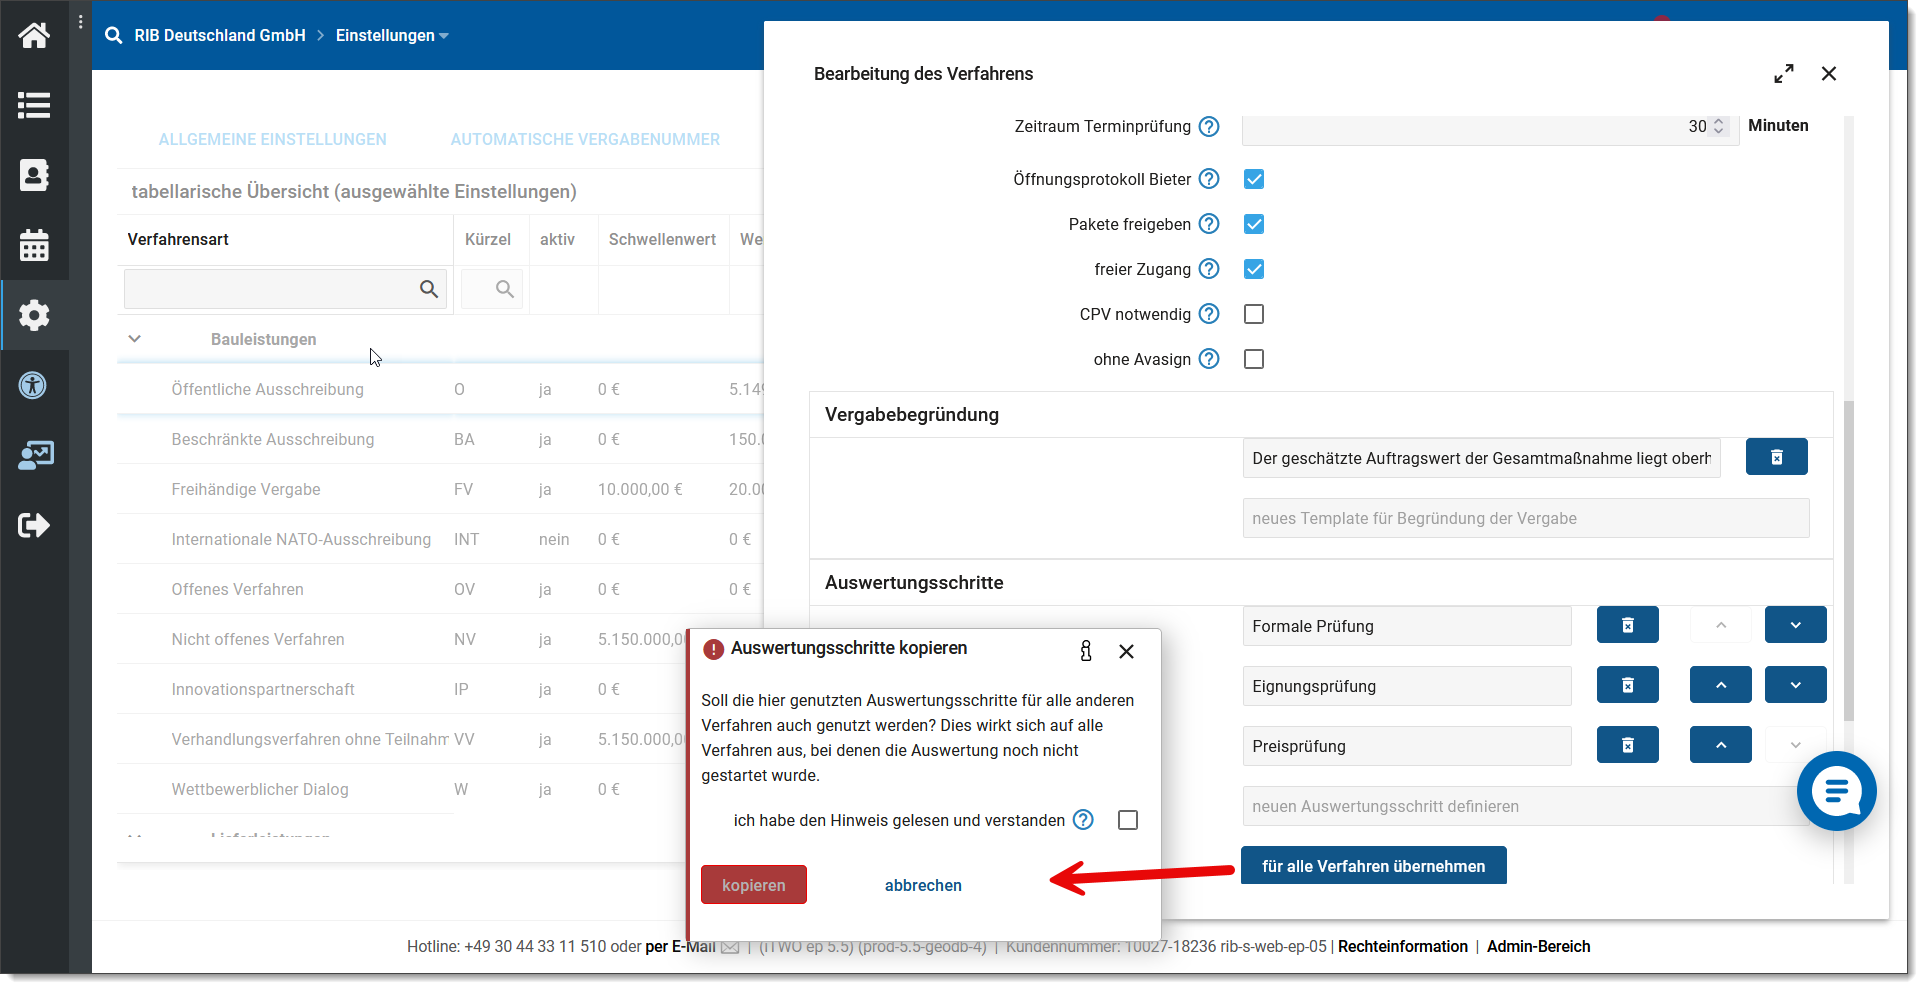Delete the Formale Prüfung step
This screenshot has width=1923, height=989.
1627,625
